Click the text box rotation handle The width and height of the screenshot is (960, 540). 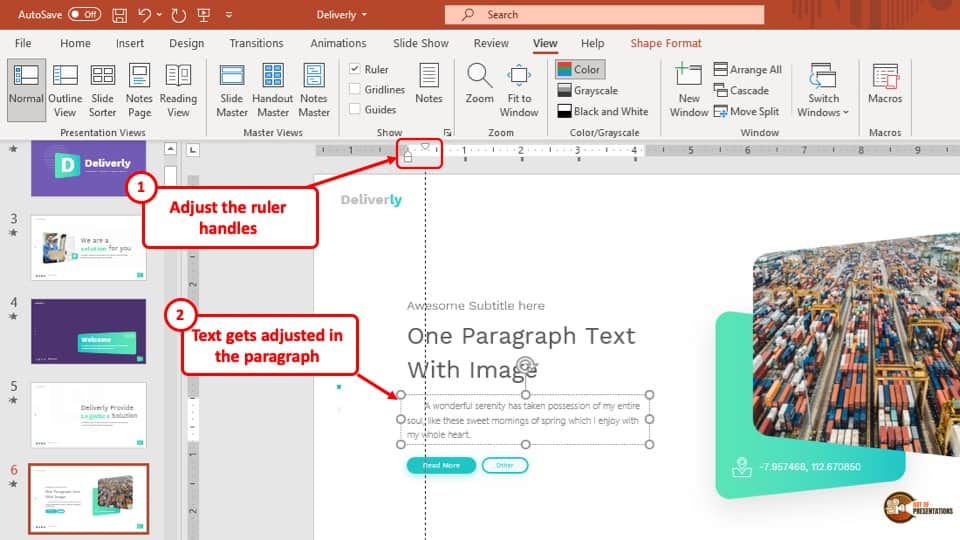(x=525, y=366)
